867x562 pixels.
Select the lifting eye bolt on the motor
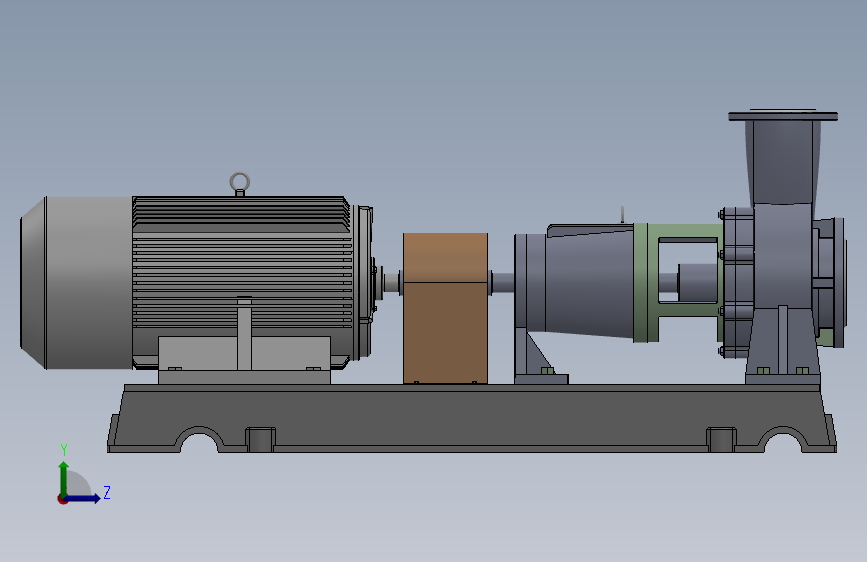point(239,184)
